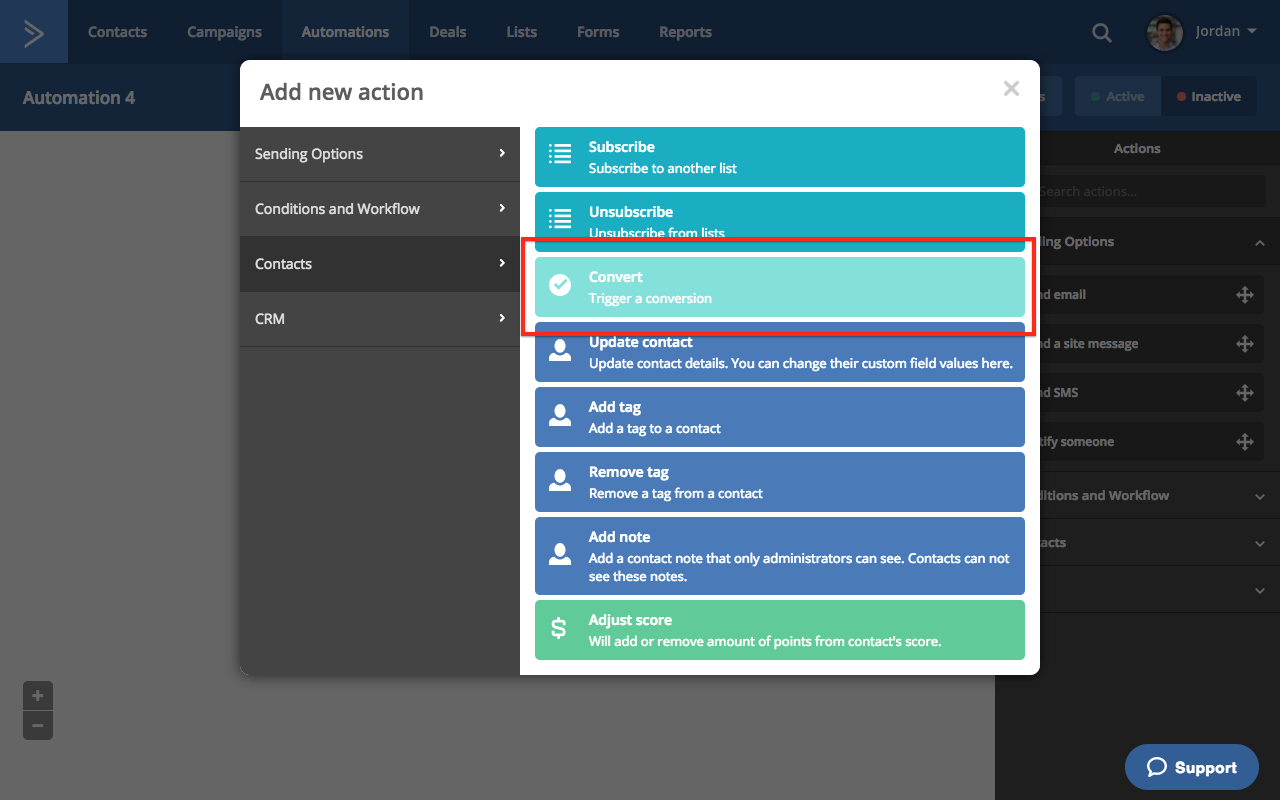The image size is (1280, 800).
Task: Open the Campaigns menu
Action: (224, 32)
